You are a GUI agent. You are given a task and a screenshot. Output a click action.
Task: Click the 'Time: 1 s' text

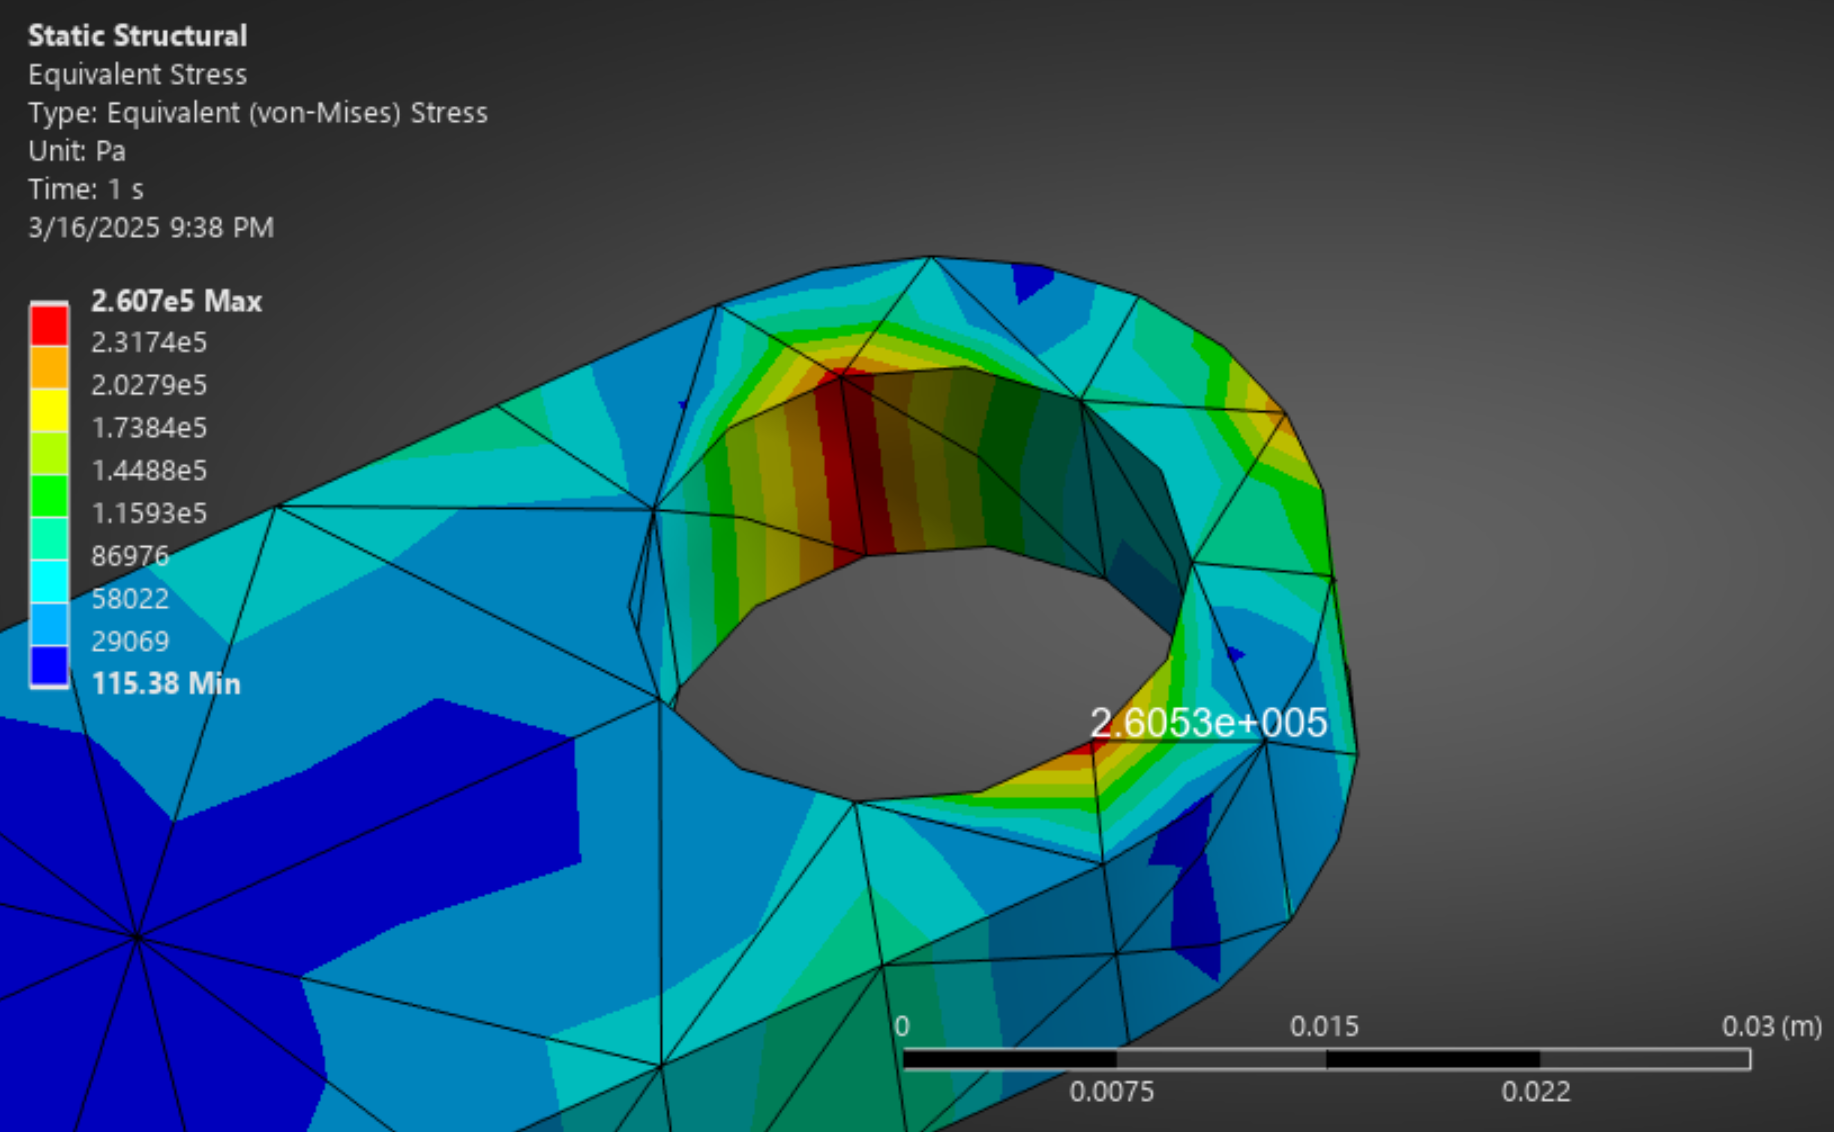pyautogui.click(x=86, y=190)
